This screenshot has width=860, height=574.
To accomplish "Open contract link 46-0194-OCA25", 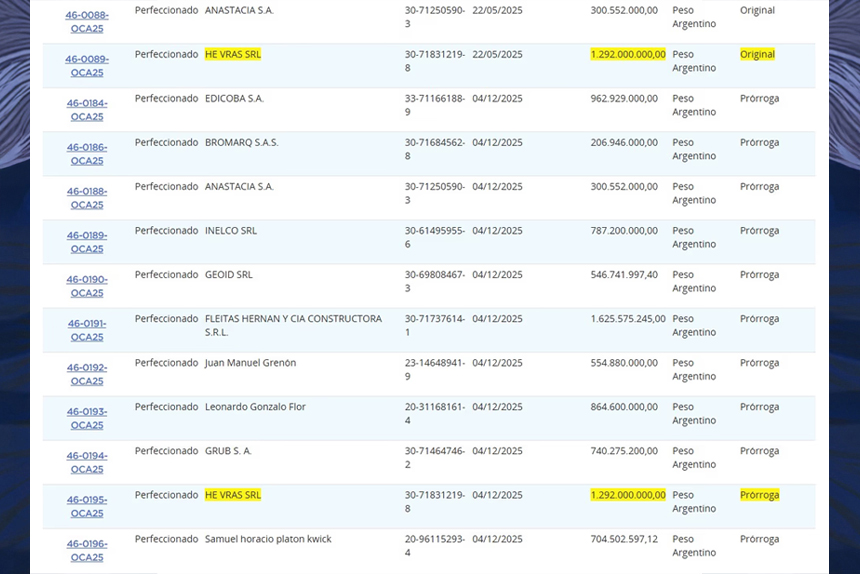I will click(x=87, y=462).
